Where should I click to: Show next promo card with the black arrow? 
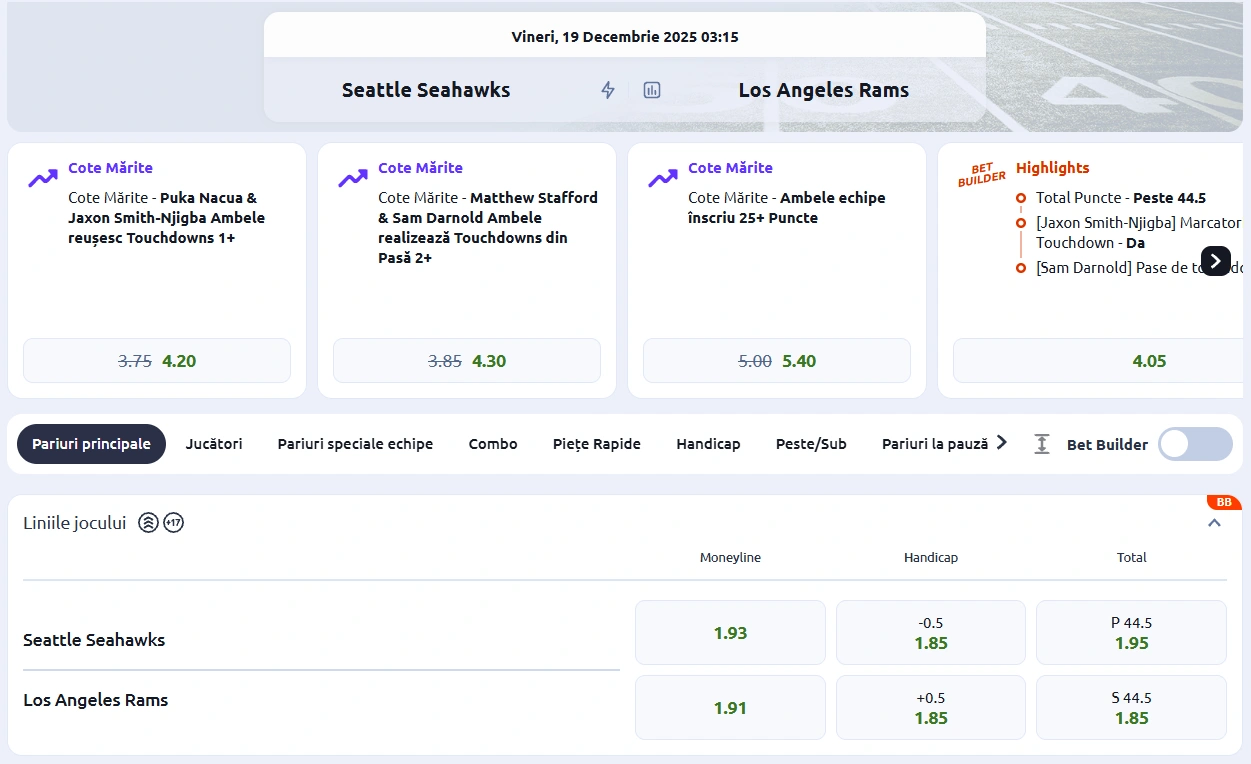(x=1215, y=261)
